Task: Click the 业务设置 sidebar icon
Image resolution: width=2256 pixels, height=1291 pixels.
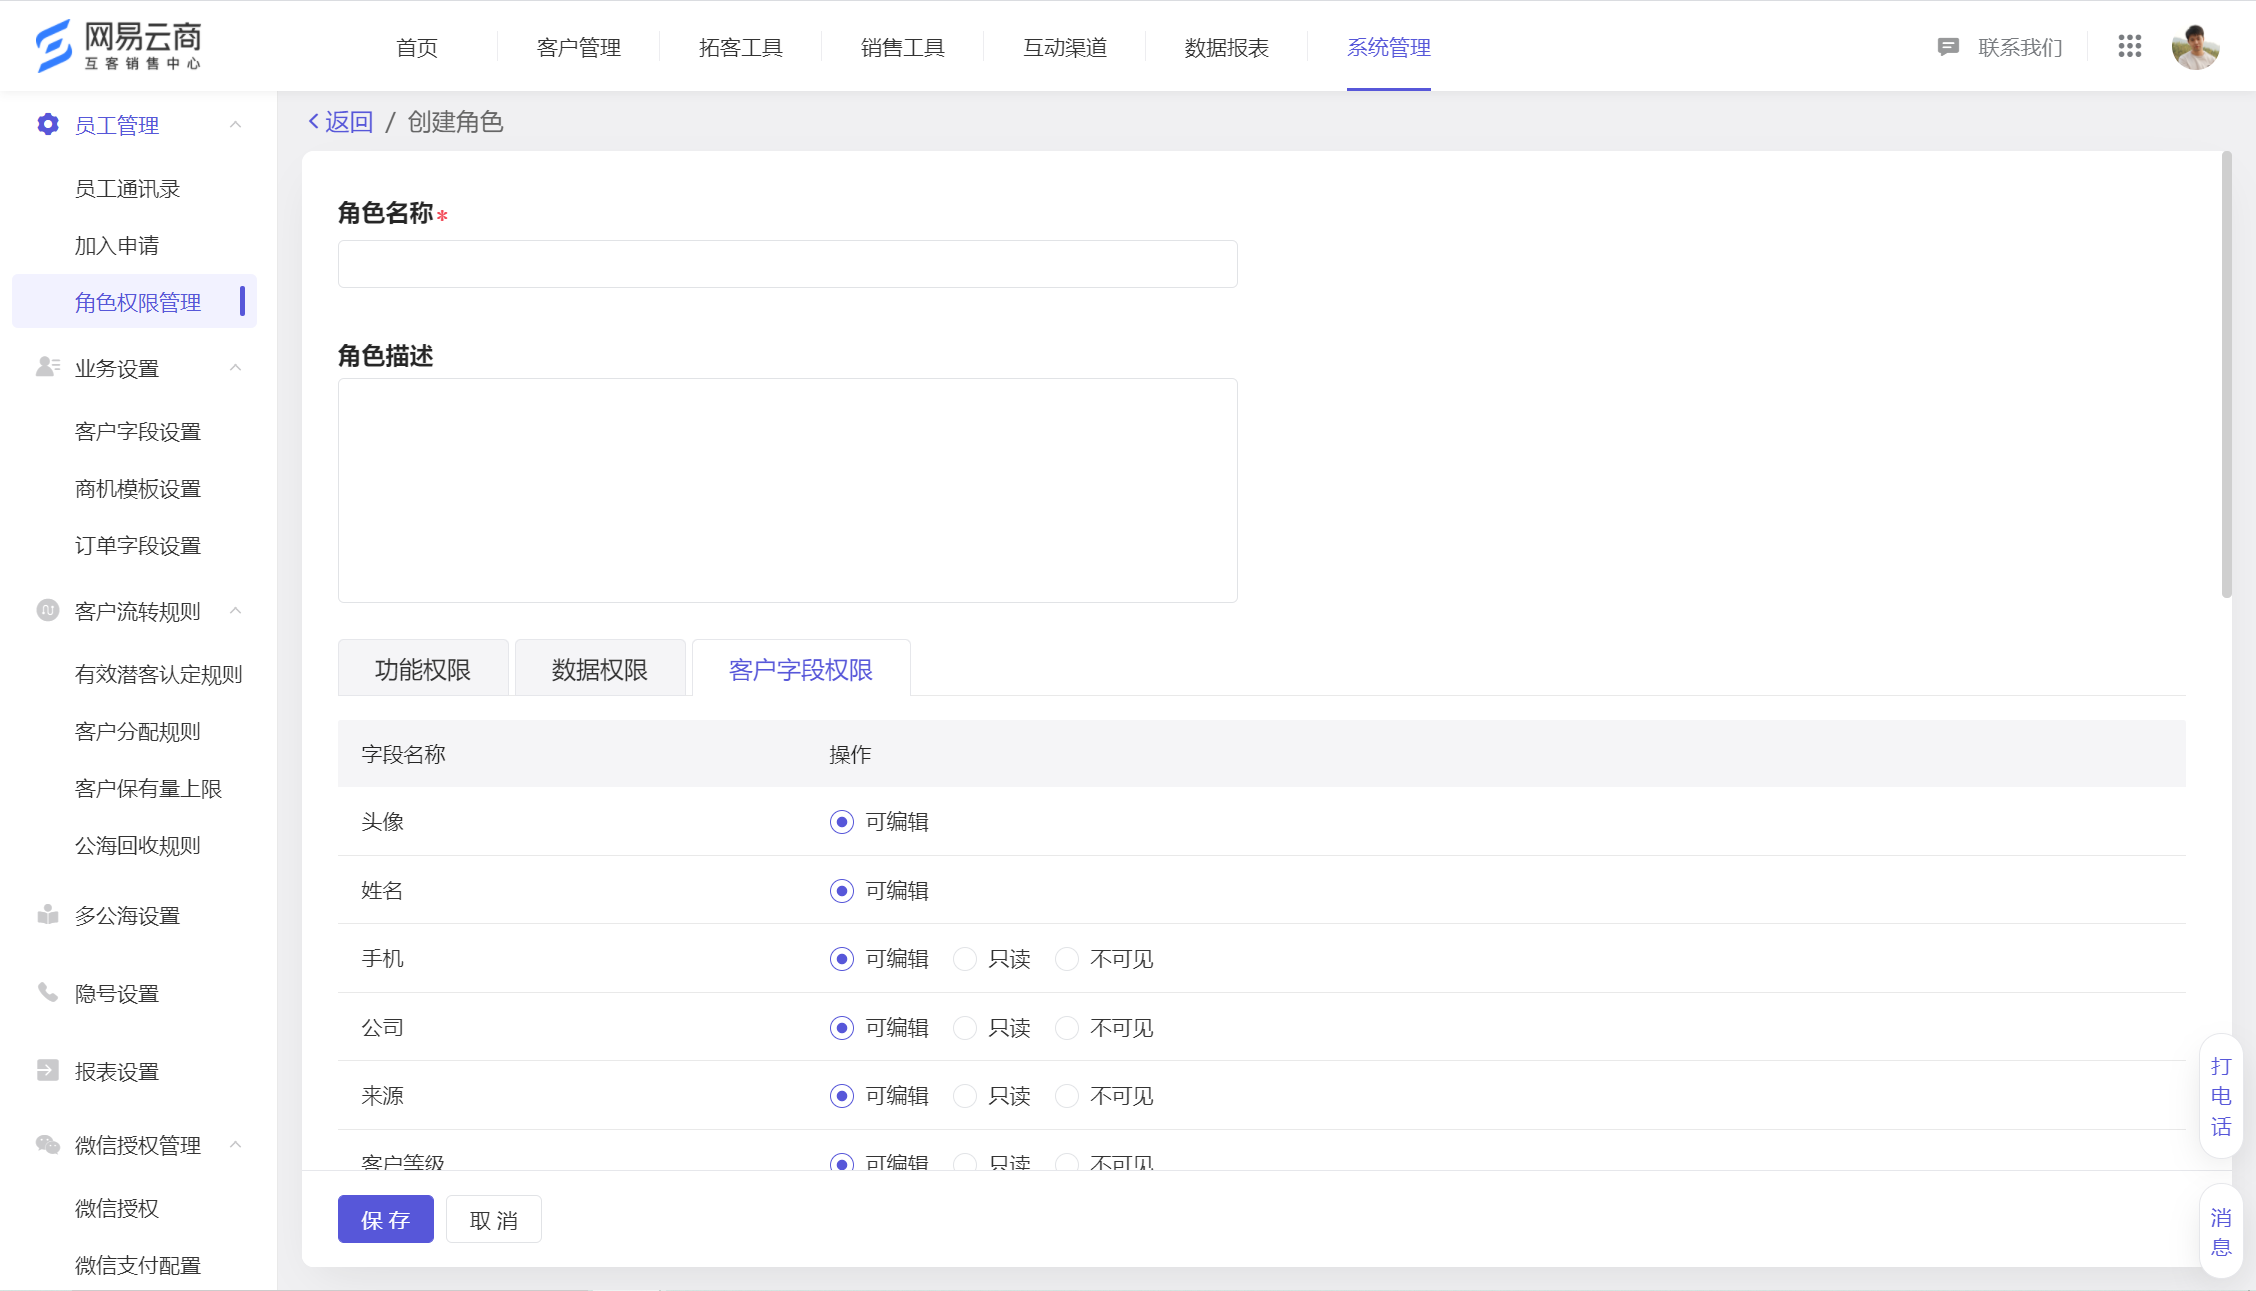Action: click(x=42, y=369)
